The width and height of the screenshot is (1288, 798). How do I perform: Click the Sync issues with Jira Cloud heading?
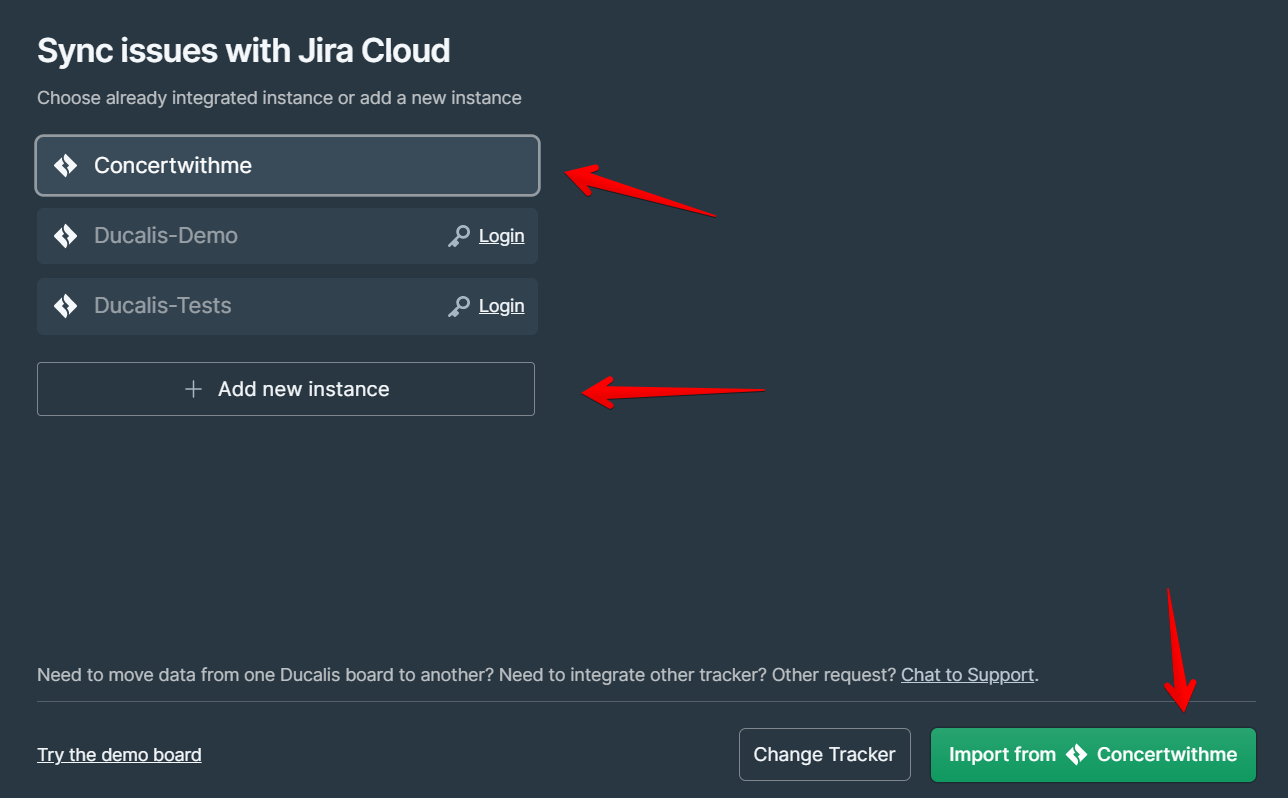tap(243, 49)
